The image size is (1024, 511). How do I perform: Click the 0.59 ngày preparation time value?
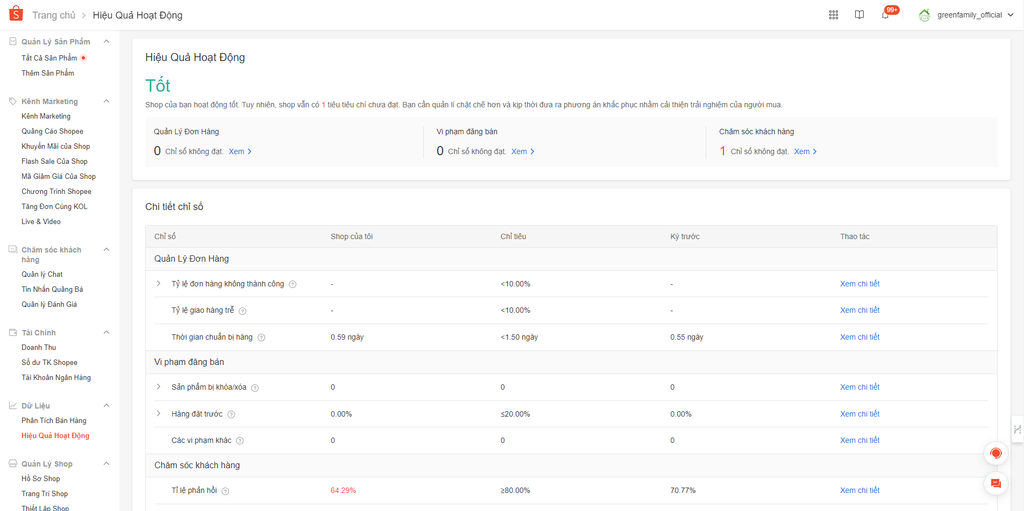[x=347, y=337]
